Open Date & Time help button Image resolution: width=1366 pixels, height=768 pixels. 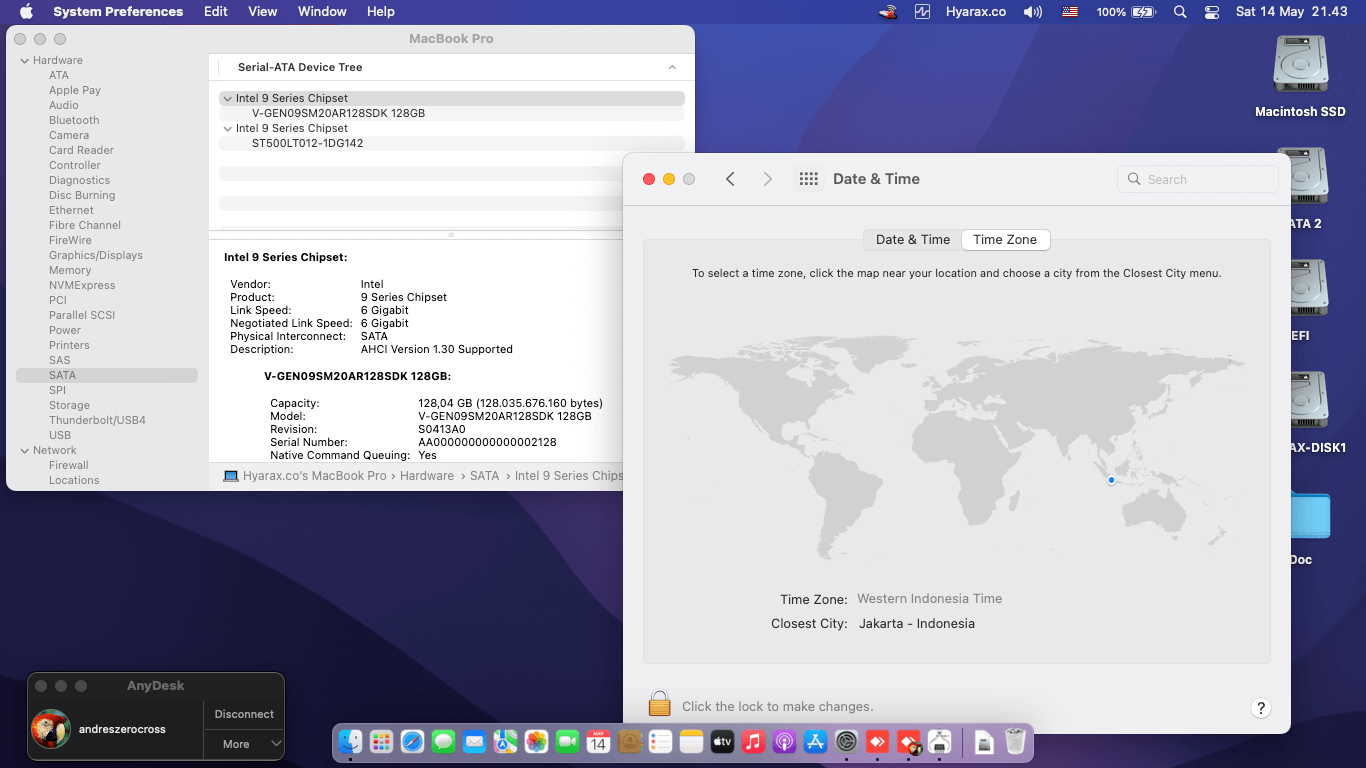pos(1260,708)
